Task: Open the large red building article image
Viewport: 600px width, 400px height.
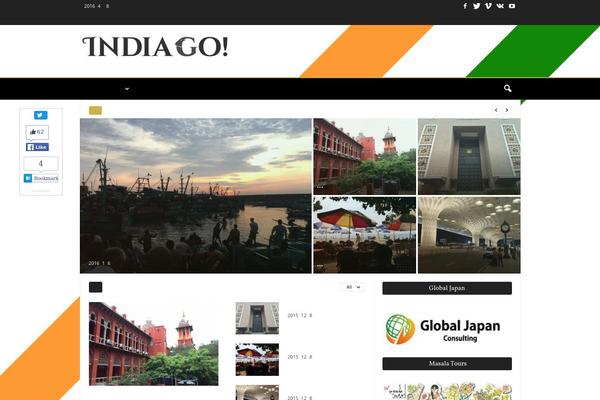Action: pos(153,344)
